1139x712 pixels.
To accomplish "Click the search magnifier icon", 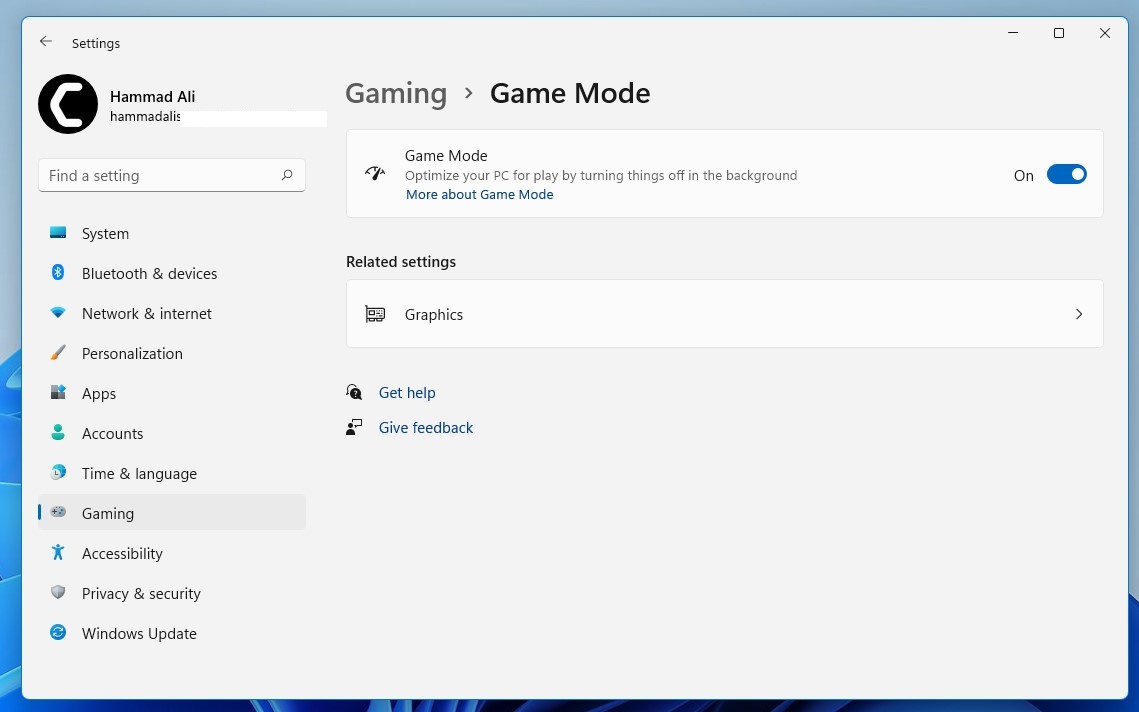I will click(x=287, y=175).
